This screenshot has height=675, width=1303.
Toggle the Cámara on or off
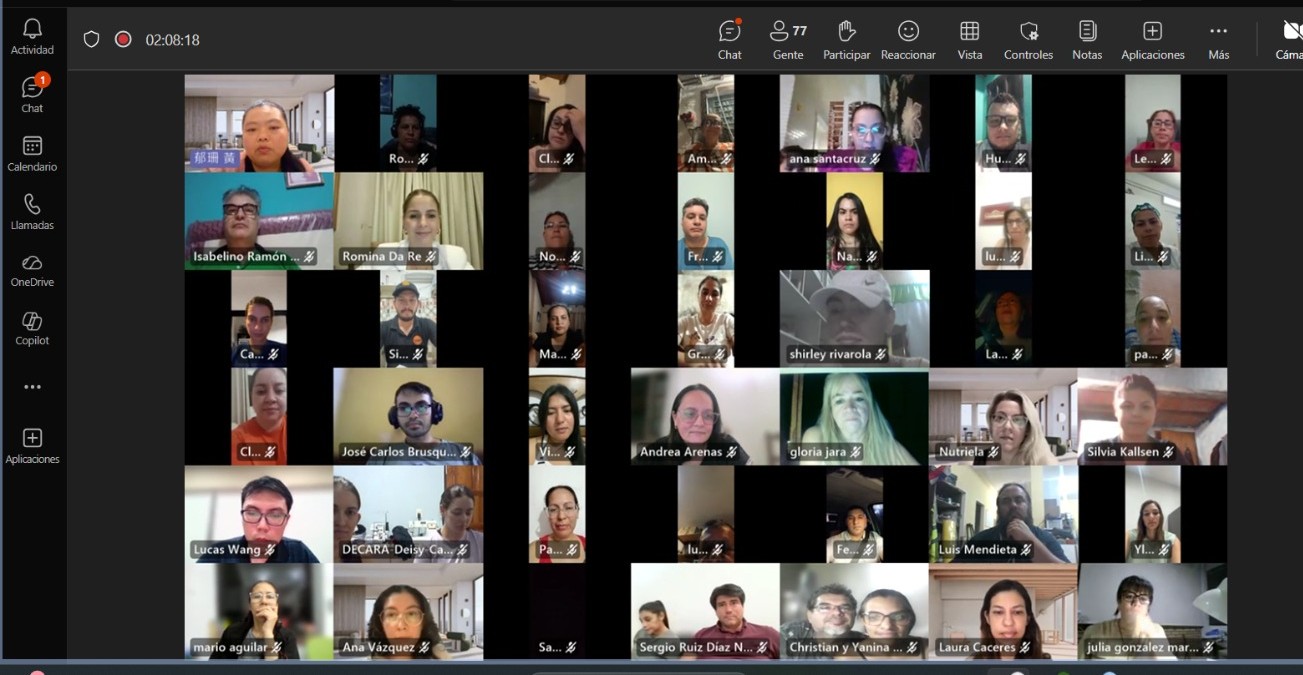(1290, 39)
